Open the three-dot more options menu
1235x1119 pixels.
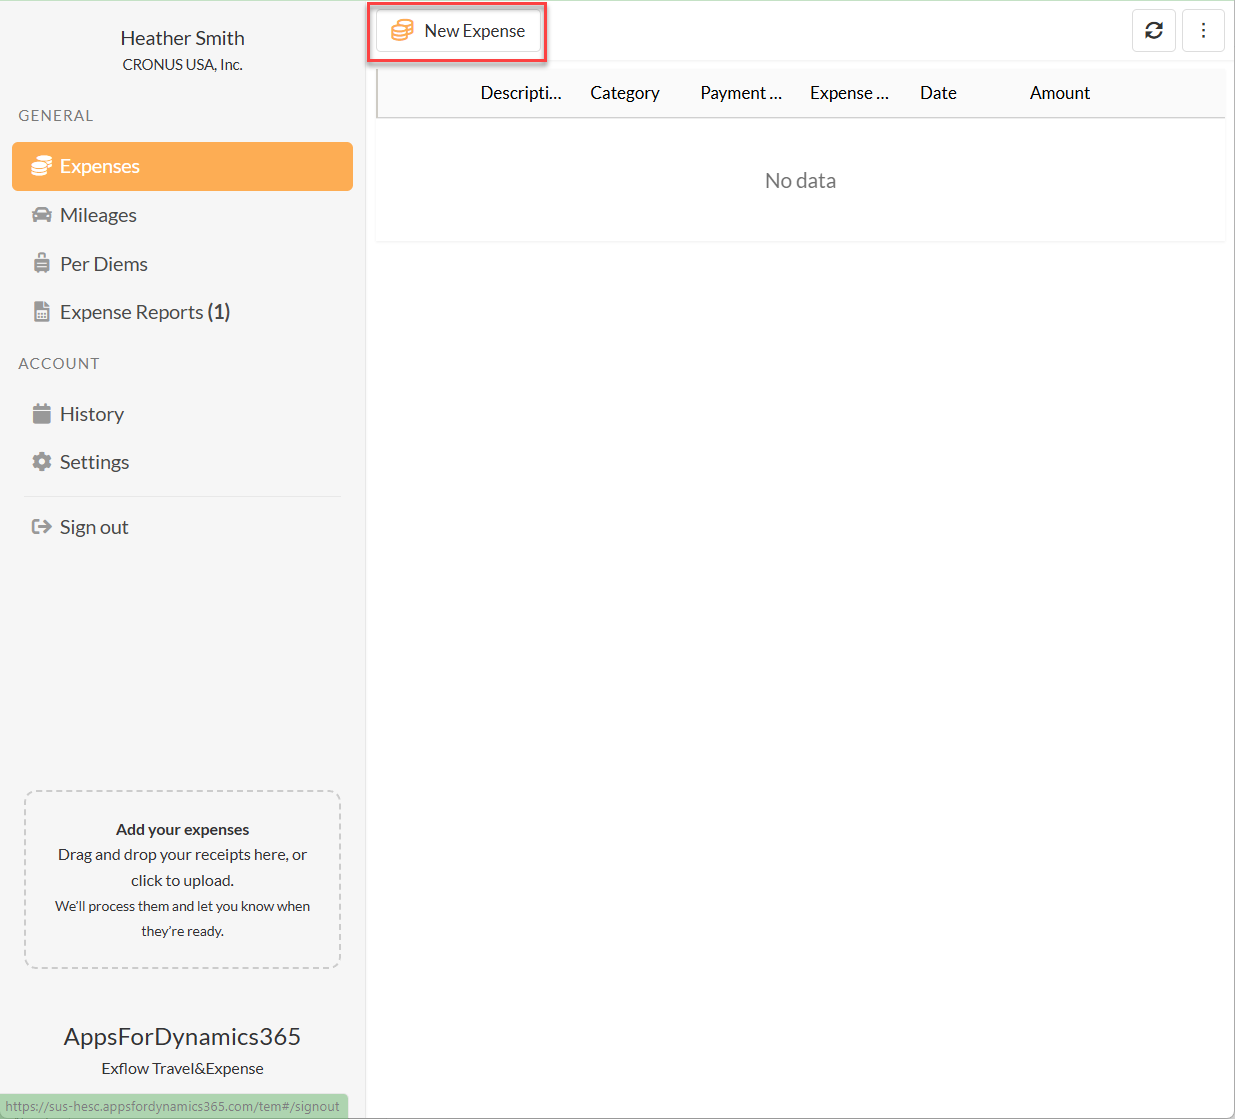click(x=1203, y=31)
